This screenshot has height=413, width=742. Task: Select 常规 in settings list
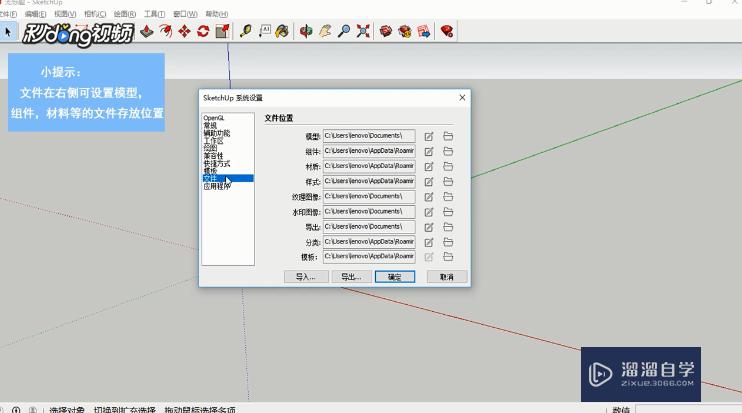(210, 125)
